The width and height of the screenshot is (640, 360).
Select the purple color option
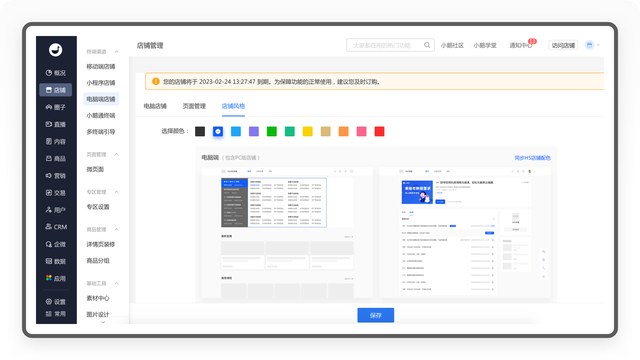coord(254,131)
